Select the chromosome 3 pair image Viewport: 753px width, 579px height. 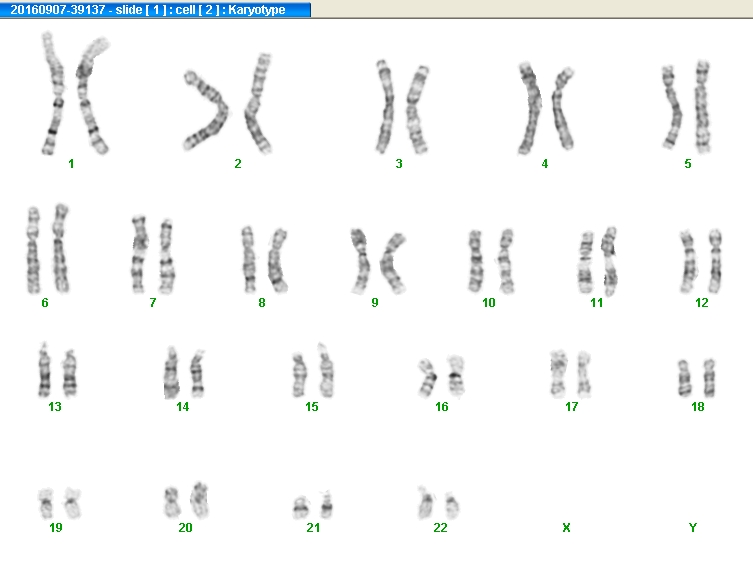coord(402,107)
